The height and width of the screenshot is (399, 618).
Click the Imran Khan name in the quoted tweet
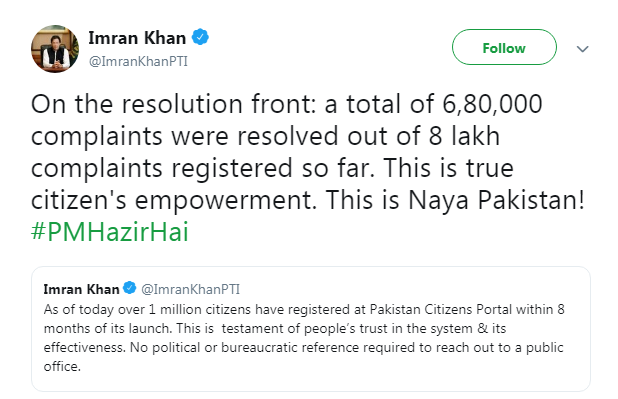[x=81, y=289]
